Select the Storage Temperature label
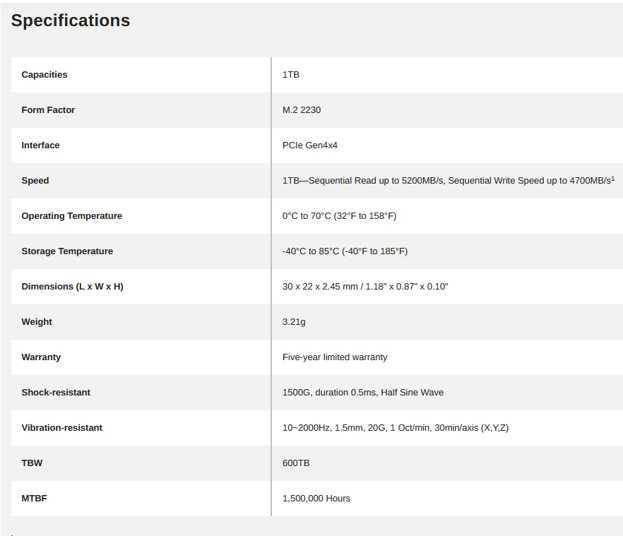The image size is (623, 536). click(67, 251)
